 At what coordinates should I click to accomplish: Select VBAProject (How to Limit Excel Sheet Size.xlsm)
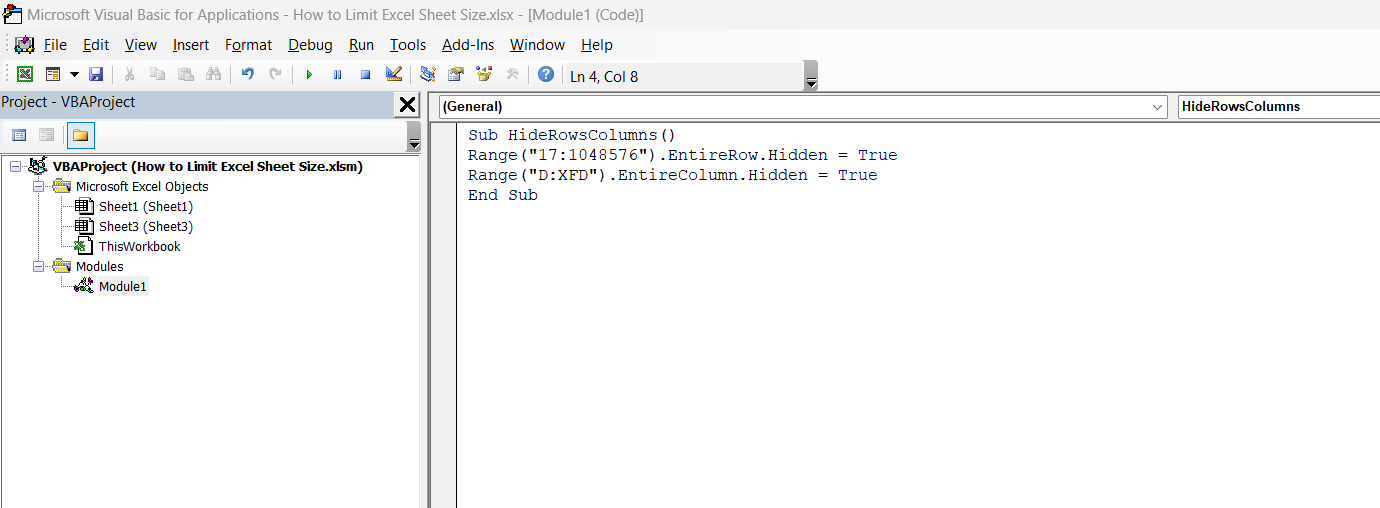click(x=208, y=167)
